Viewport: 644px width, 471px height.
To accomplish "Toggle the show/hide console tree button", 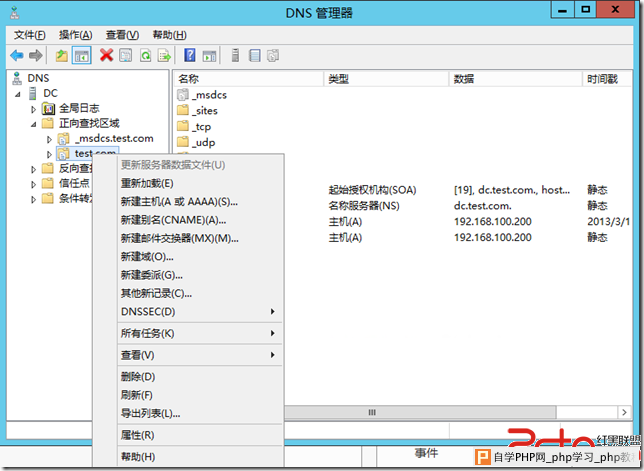I will 81,55.
